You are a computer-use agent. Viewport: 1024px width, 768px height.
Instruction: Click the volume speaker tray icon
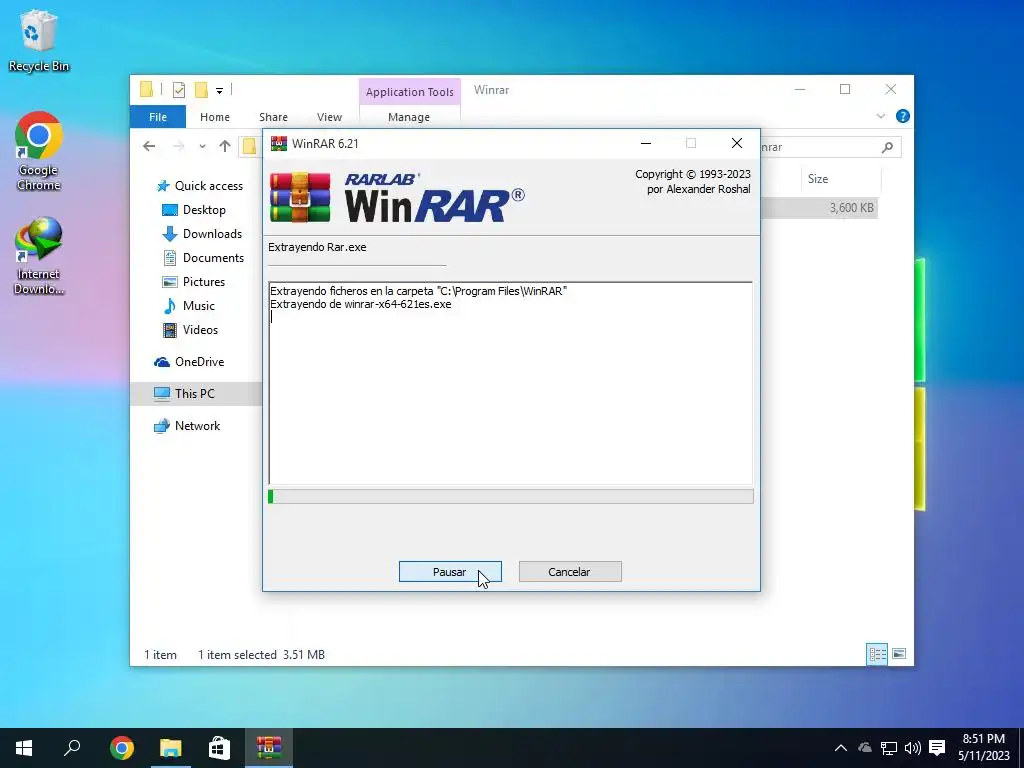tap(912, 748)
